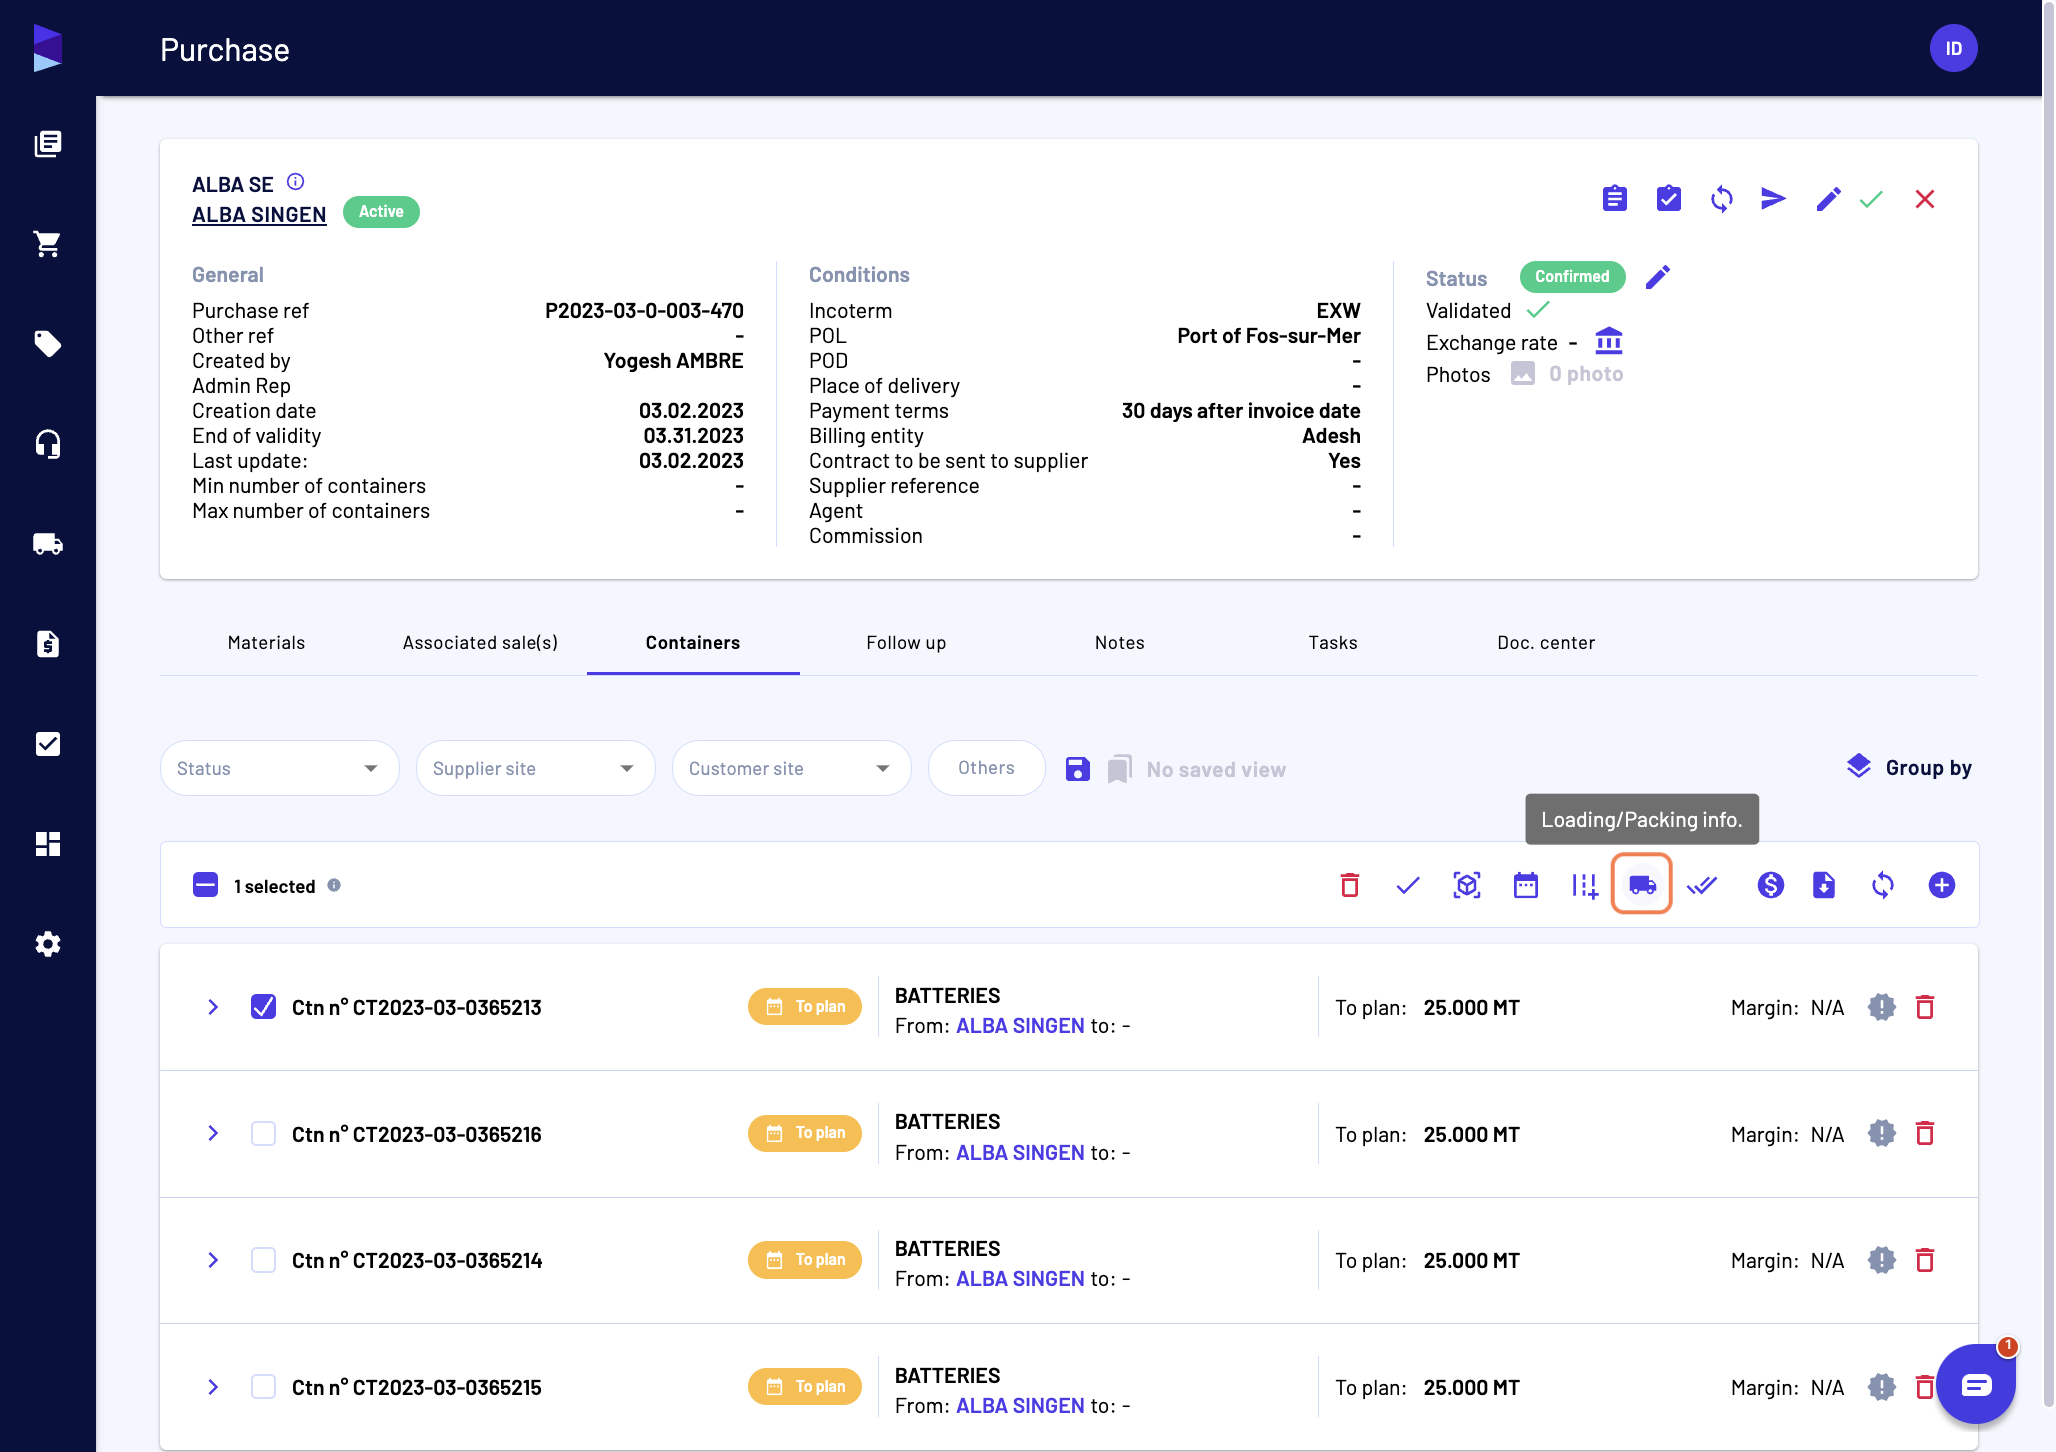Screen dimensions: 2056x1452
Task: Click the dollar sign icon in the container toolbar
Action: [x=1771, y=885]
